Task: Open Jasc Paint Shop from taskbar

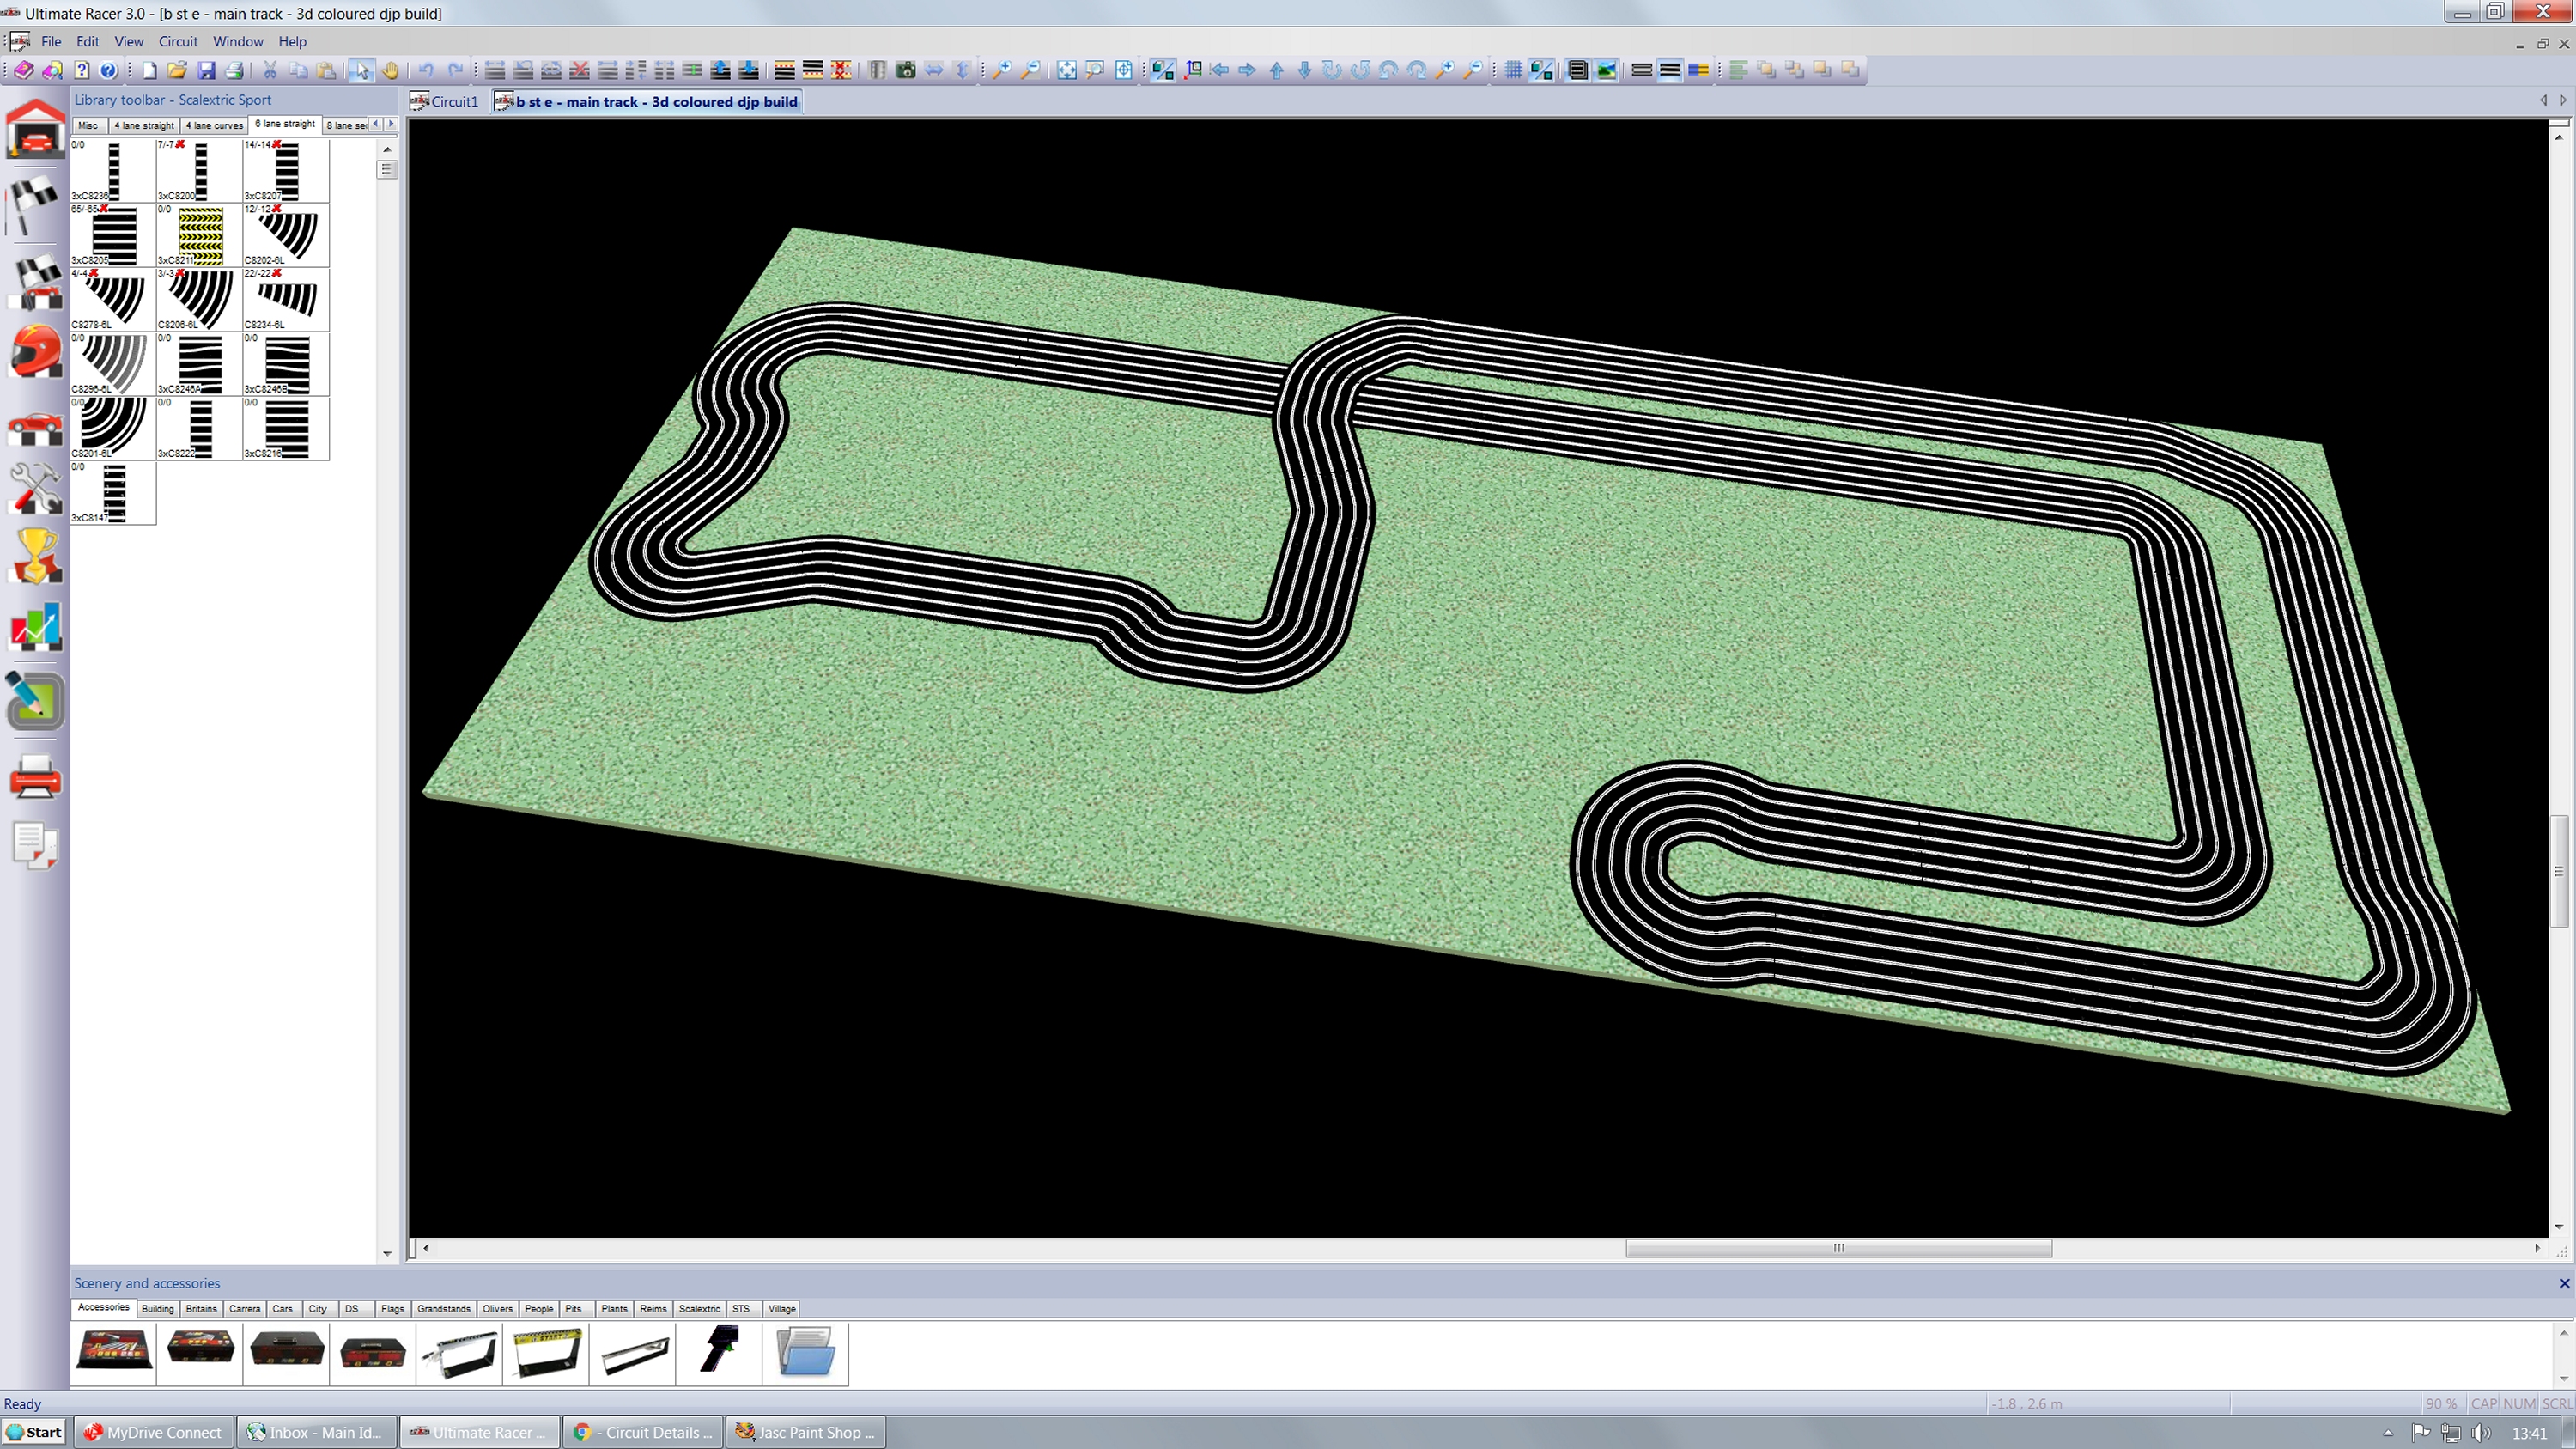Action: pyautogui.click(x=806, y=1432)
